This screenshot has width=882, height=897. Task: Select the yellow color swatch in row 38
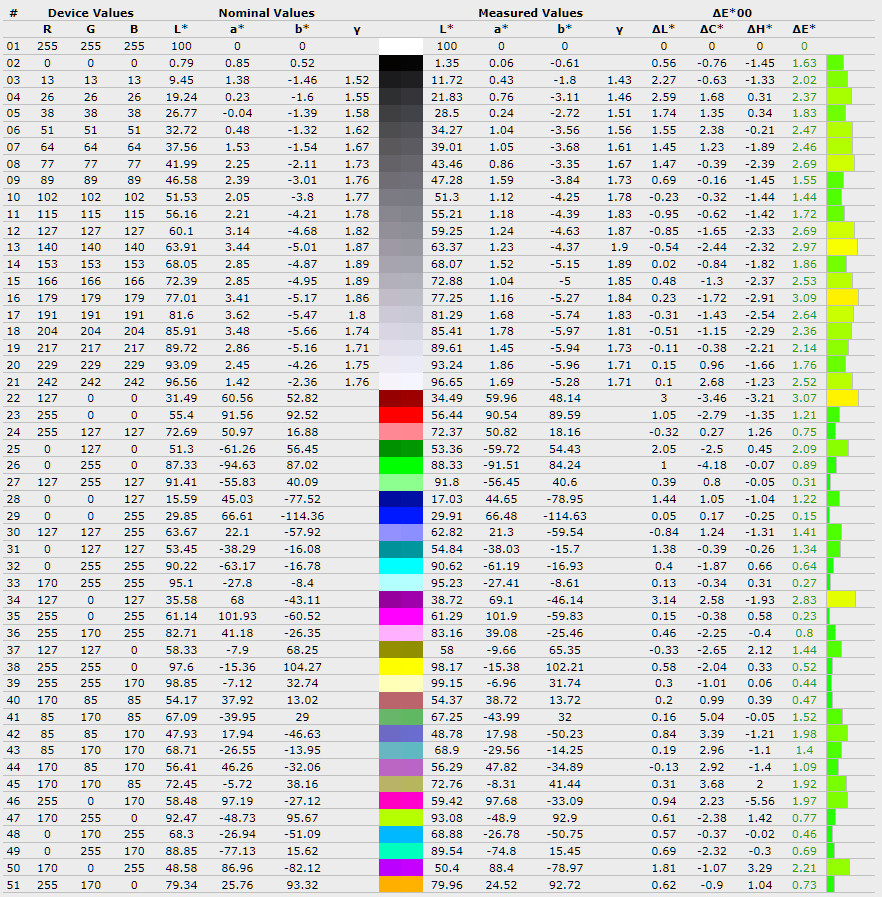click(401, 667)
